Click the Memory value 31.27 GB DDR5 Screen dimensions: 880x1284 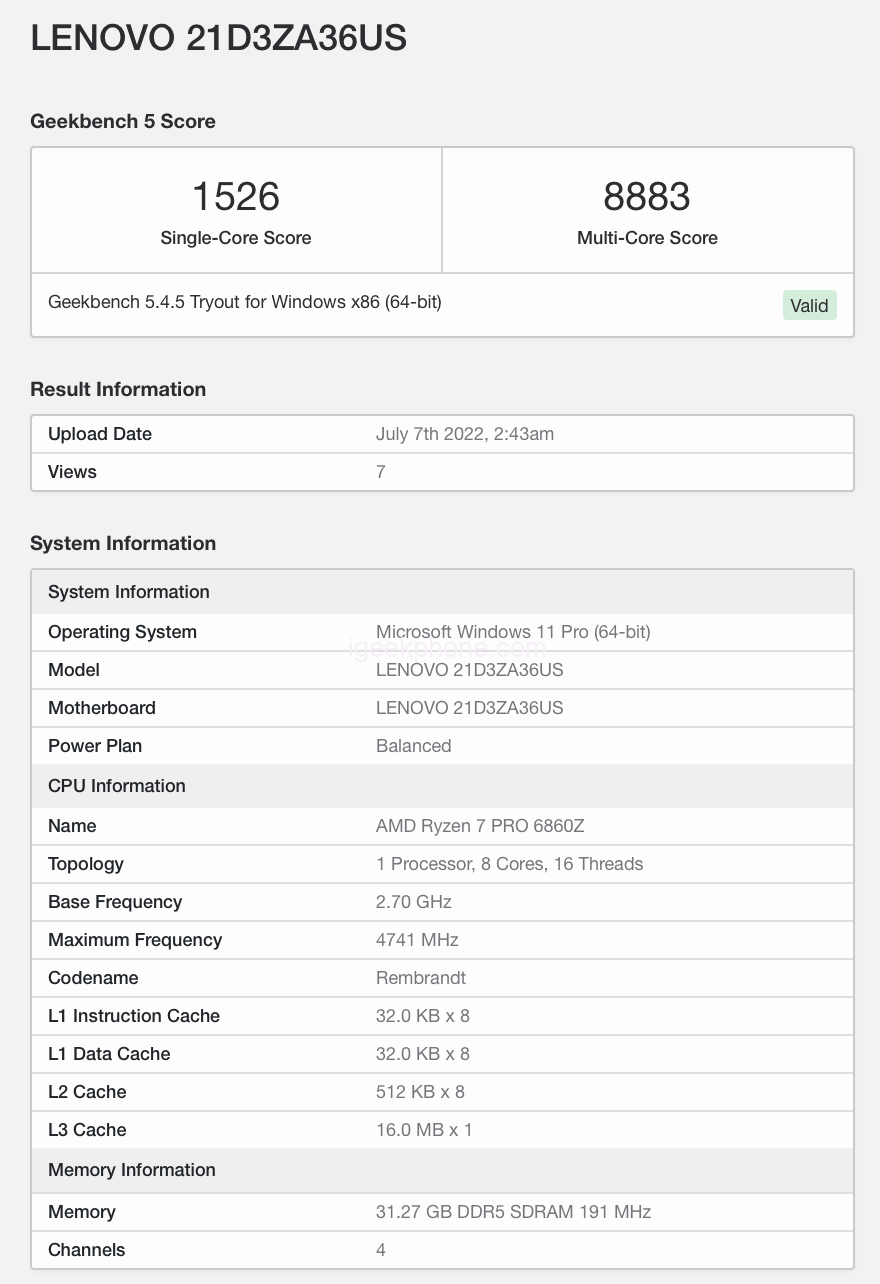click(513, 1212)
